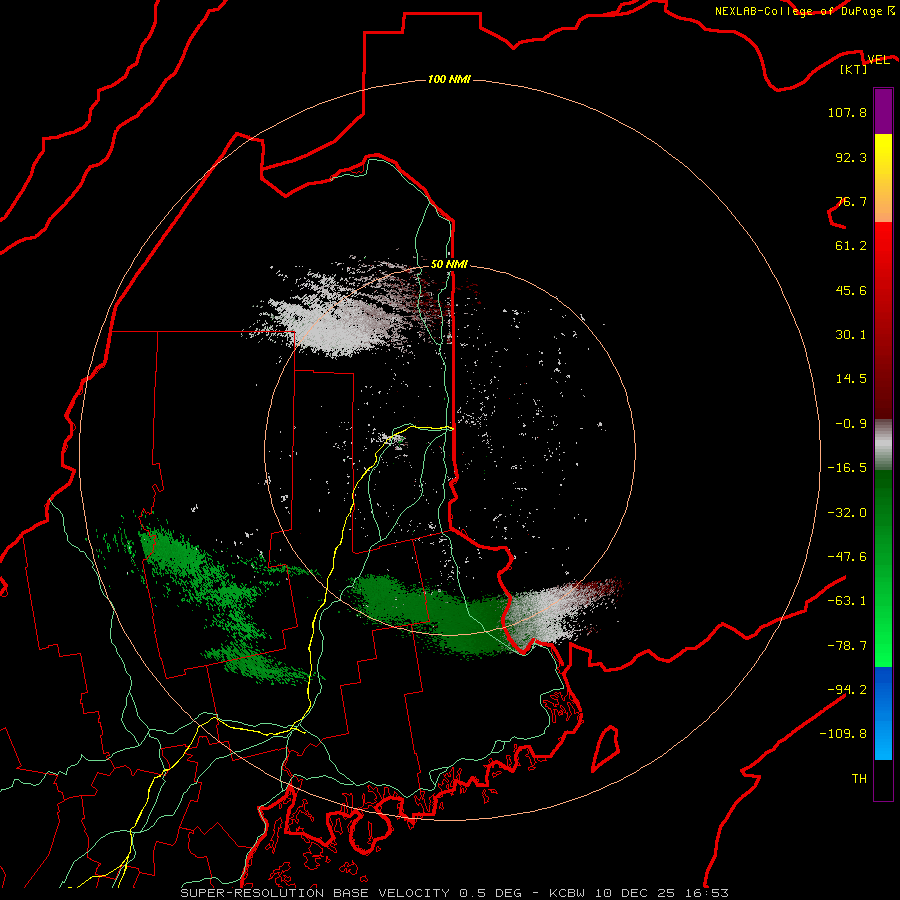The image size is (900, 900).
Task: Click the blue segment of the color bar
Action: point(883,713)
